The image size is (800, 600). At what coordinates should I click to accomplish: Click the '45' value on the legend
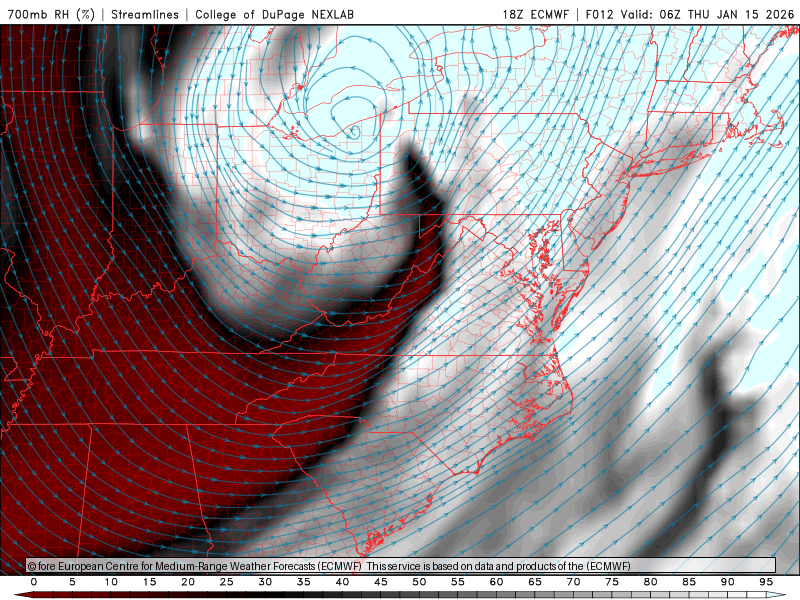381,582
